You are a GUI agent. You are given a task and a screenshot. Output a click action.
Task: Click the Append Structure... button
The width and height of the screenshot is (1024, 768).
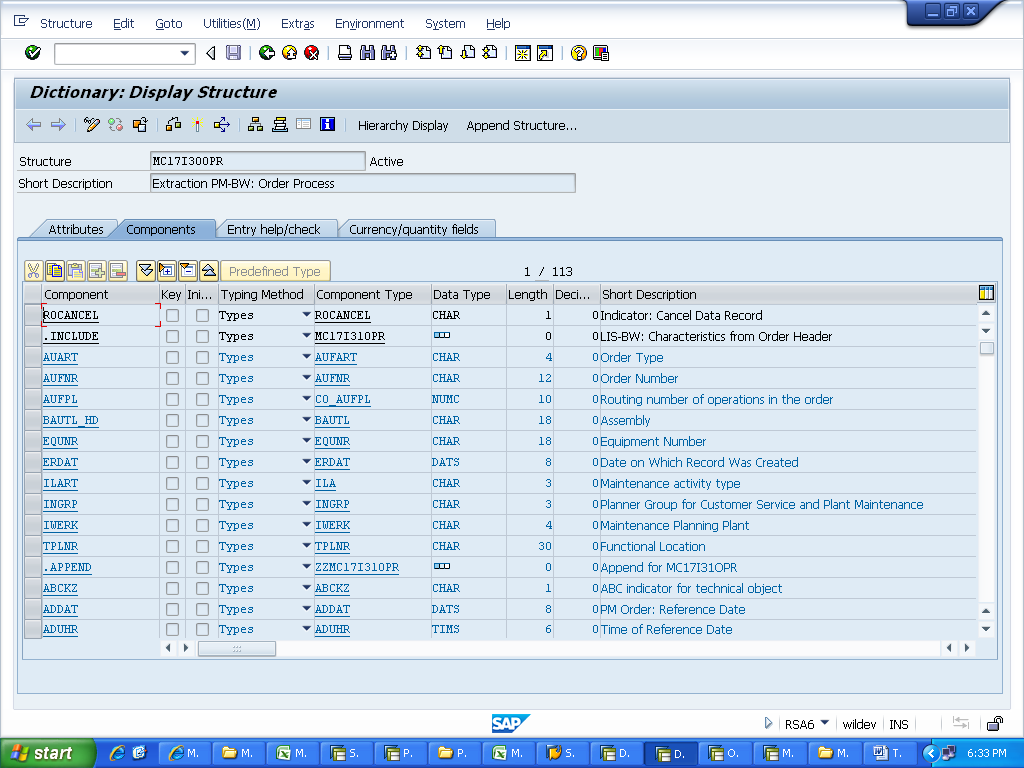tap(521, 125)
